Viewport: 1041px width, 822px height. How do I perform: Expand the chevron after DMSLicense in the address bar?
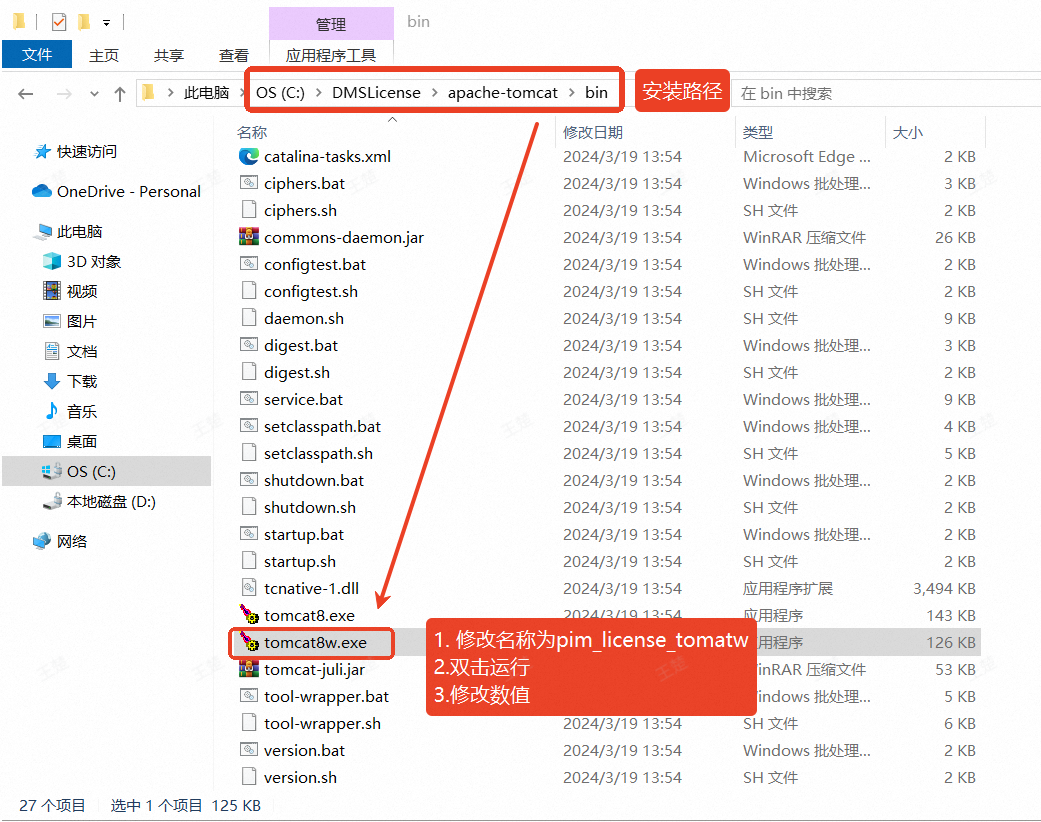click(435, 92)
